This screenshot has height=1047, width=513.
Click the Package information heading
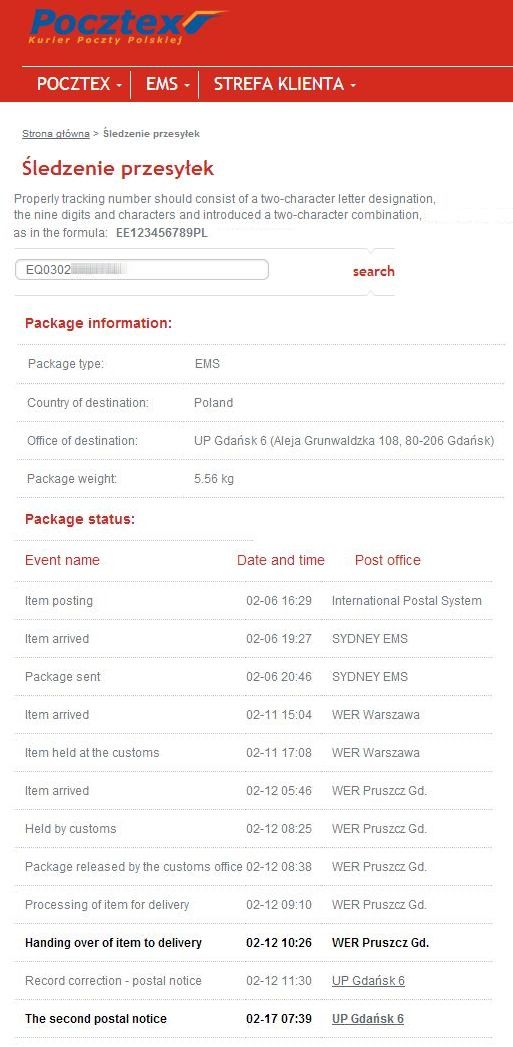[98, 323]
